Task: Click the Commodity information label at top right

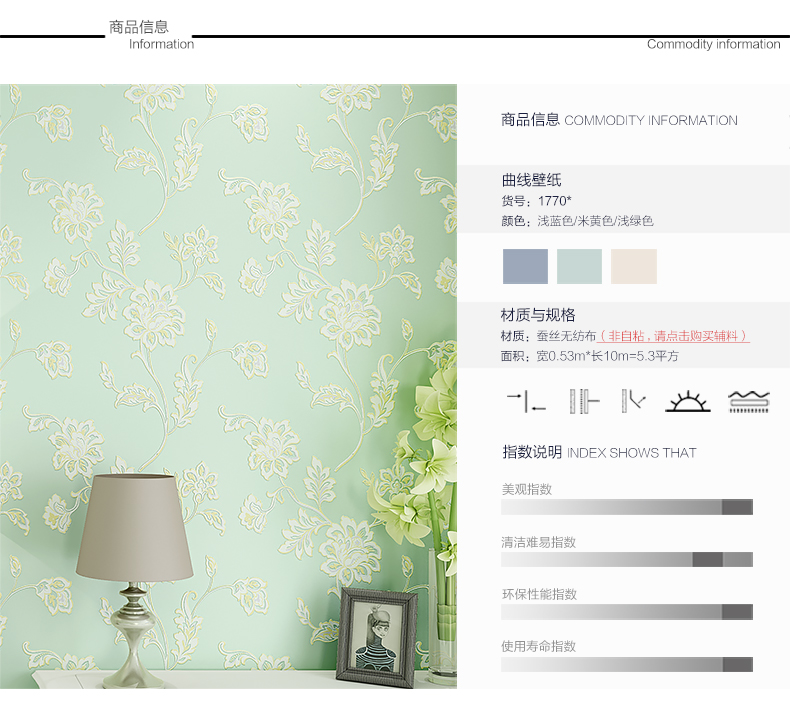Action: coord(713,44)
